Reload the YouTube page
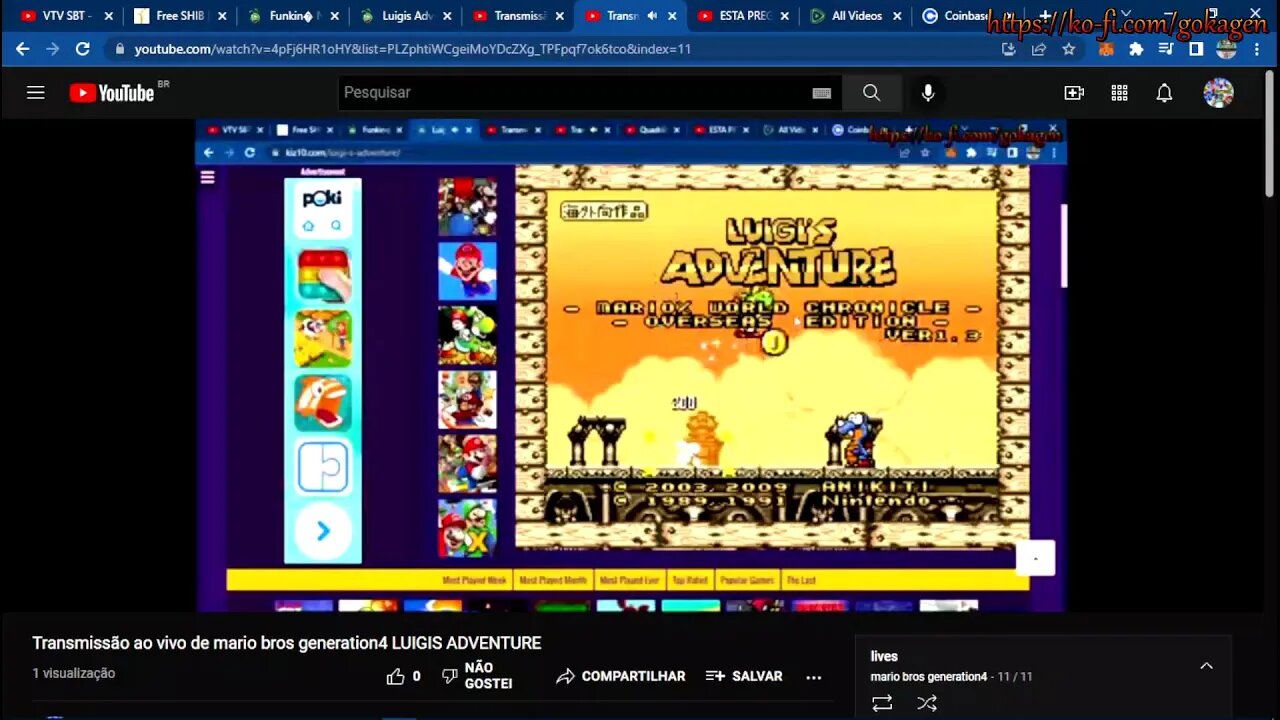1280x720 pixels. point(82,48)
